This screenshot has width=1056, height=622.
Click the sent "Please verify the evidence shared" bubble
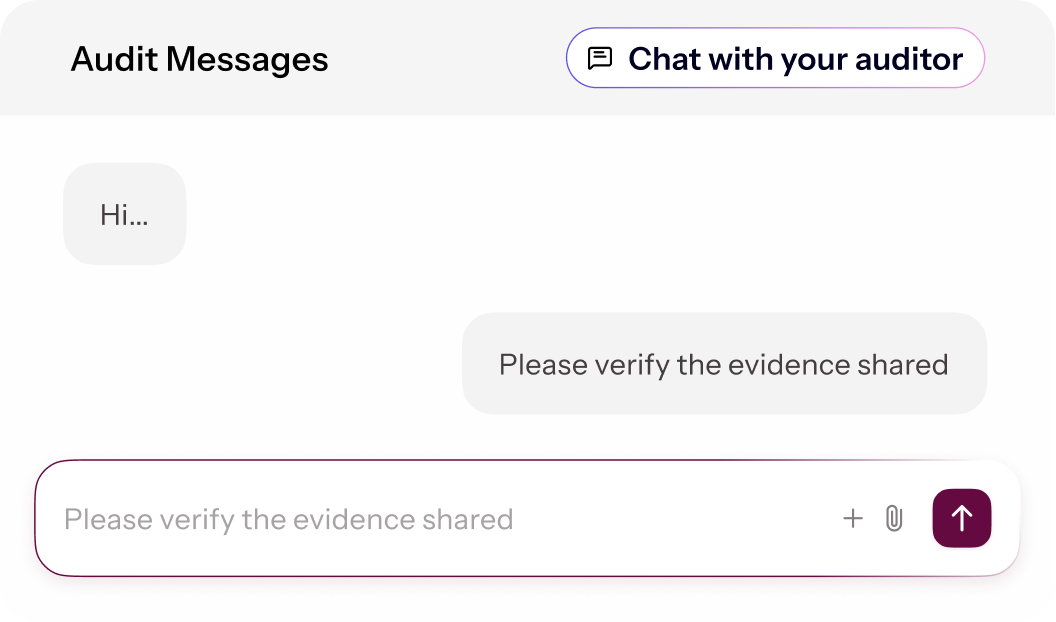tap(724, 364)
